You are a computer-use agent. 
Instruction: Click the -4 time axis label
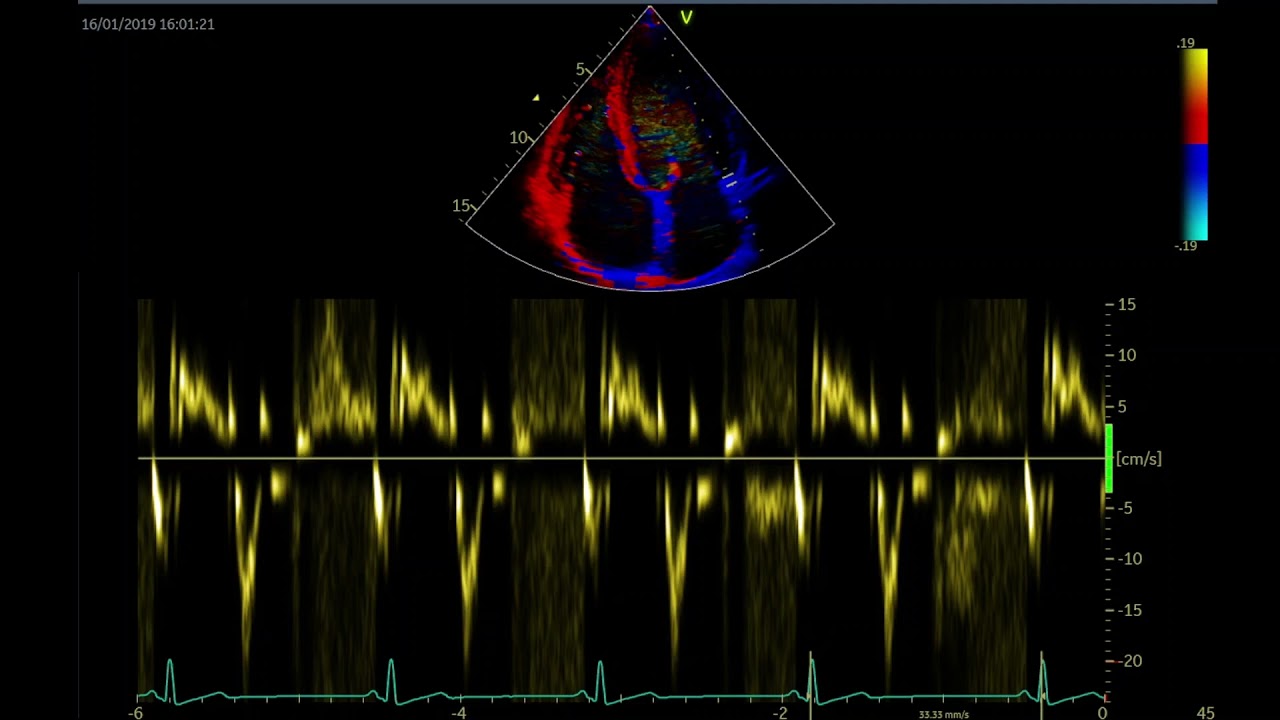click(458, 713)
